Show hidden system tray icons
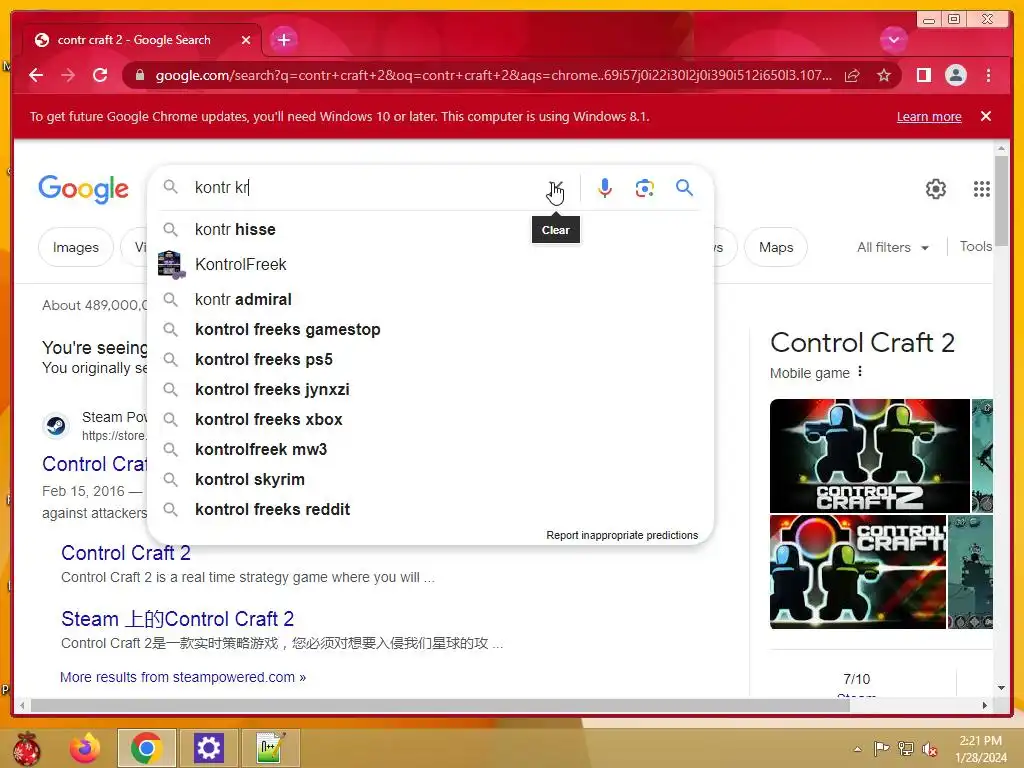The image size is (1024, 768). [857, 749]
